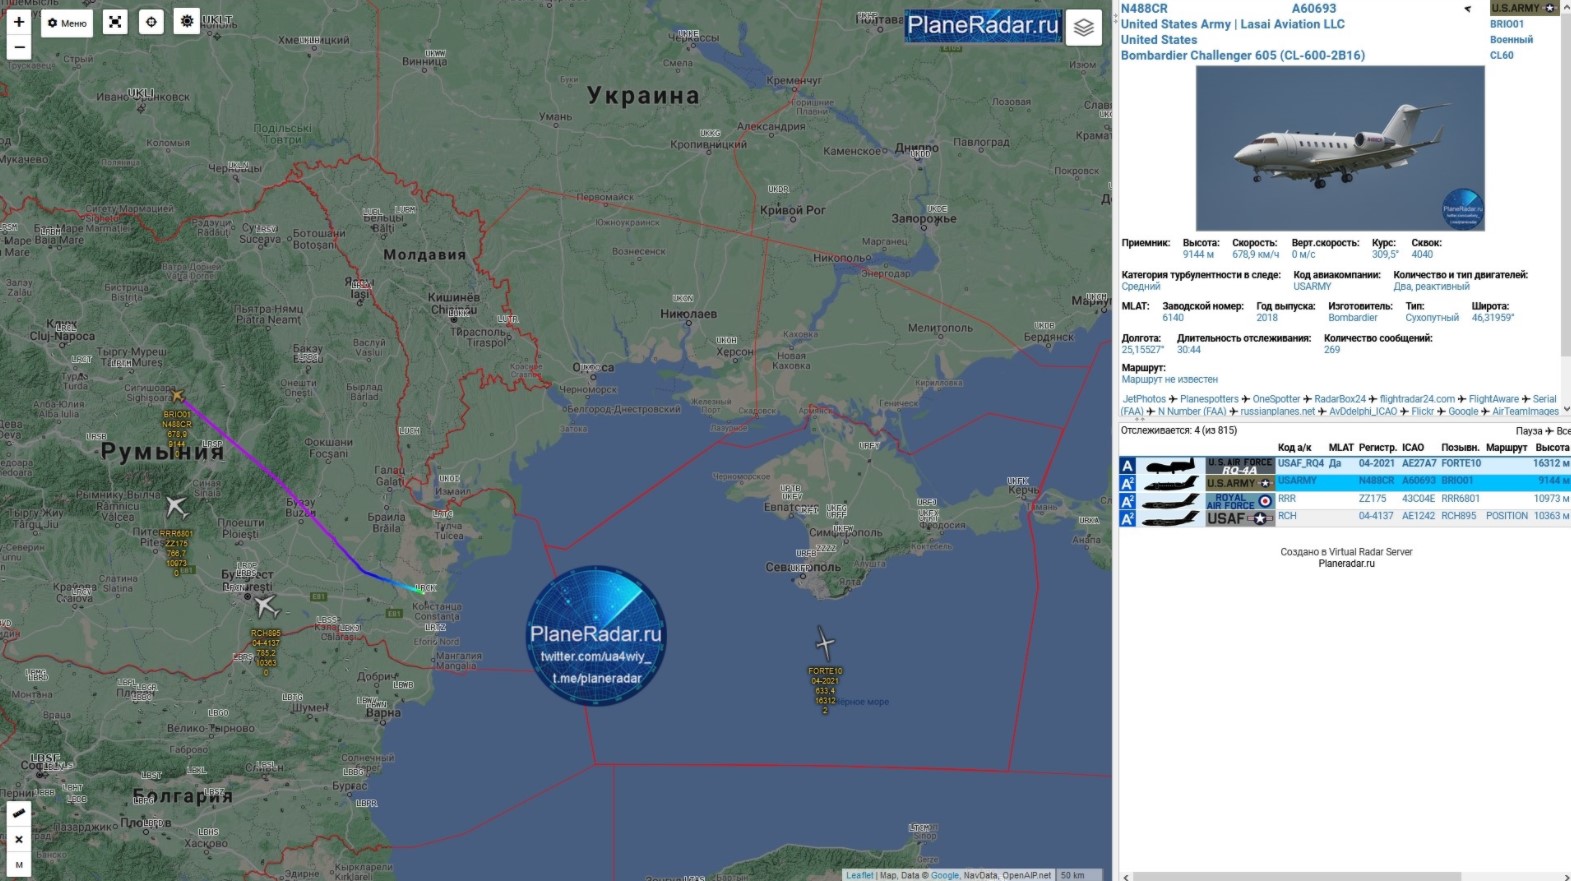The width and height of the screenshot is (1571, 881).
Task: Sort list by Высота column header
Action: tap(1552, 447)
